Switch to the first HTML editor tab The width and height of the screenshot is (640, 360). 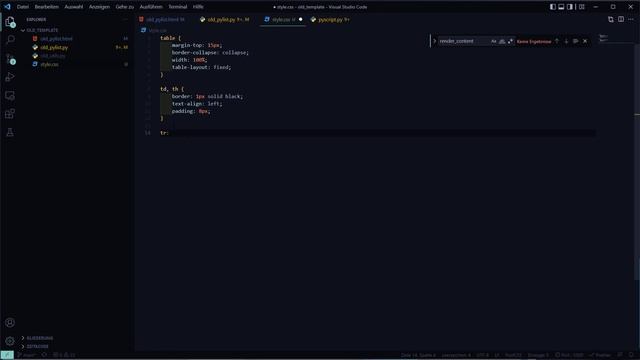pos(164,20)
